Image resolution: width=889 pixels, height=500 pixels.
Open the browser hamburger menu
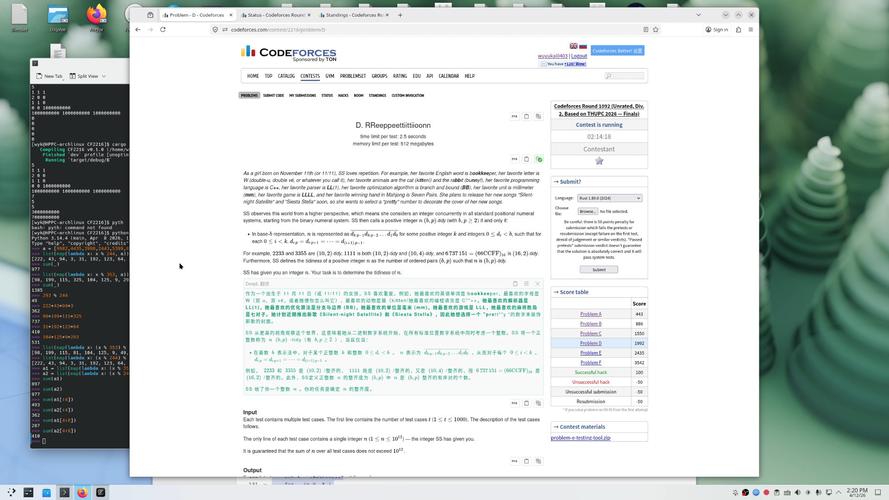751,29
